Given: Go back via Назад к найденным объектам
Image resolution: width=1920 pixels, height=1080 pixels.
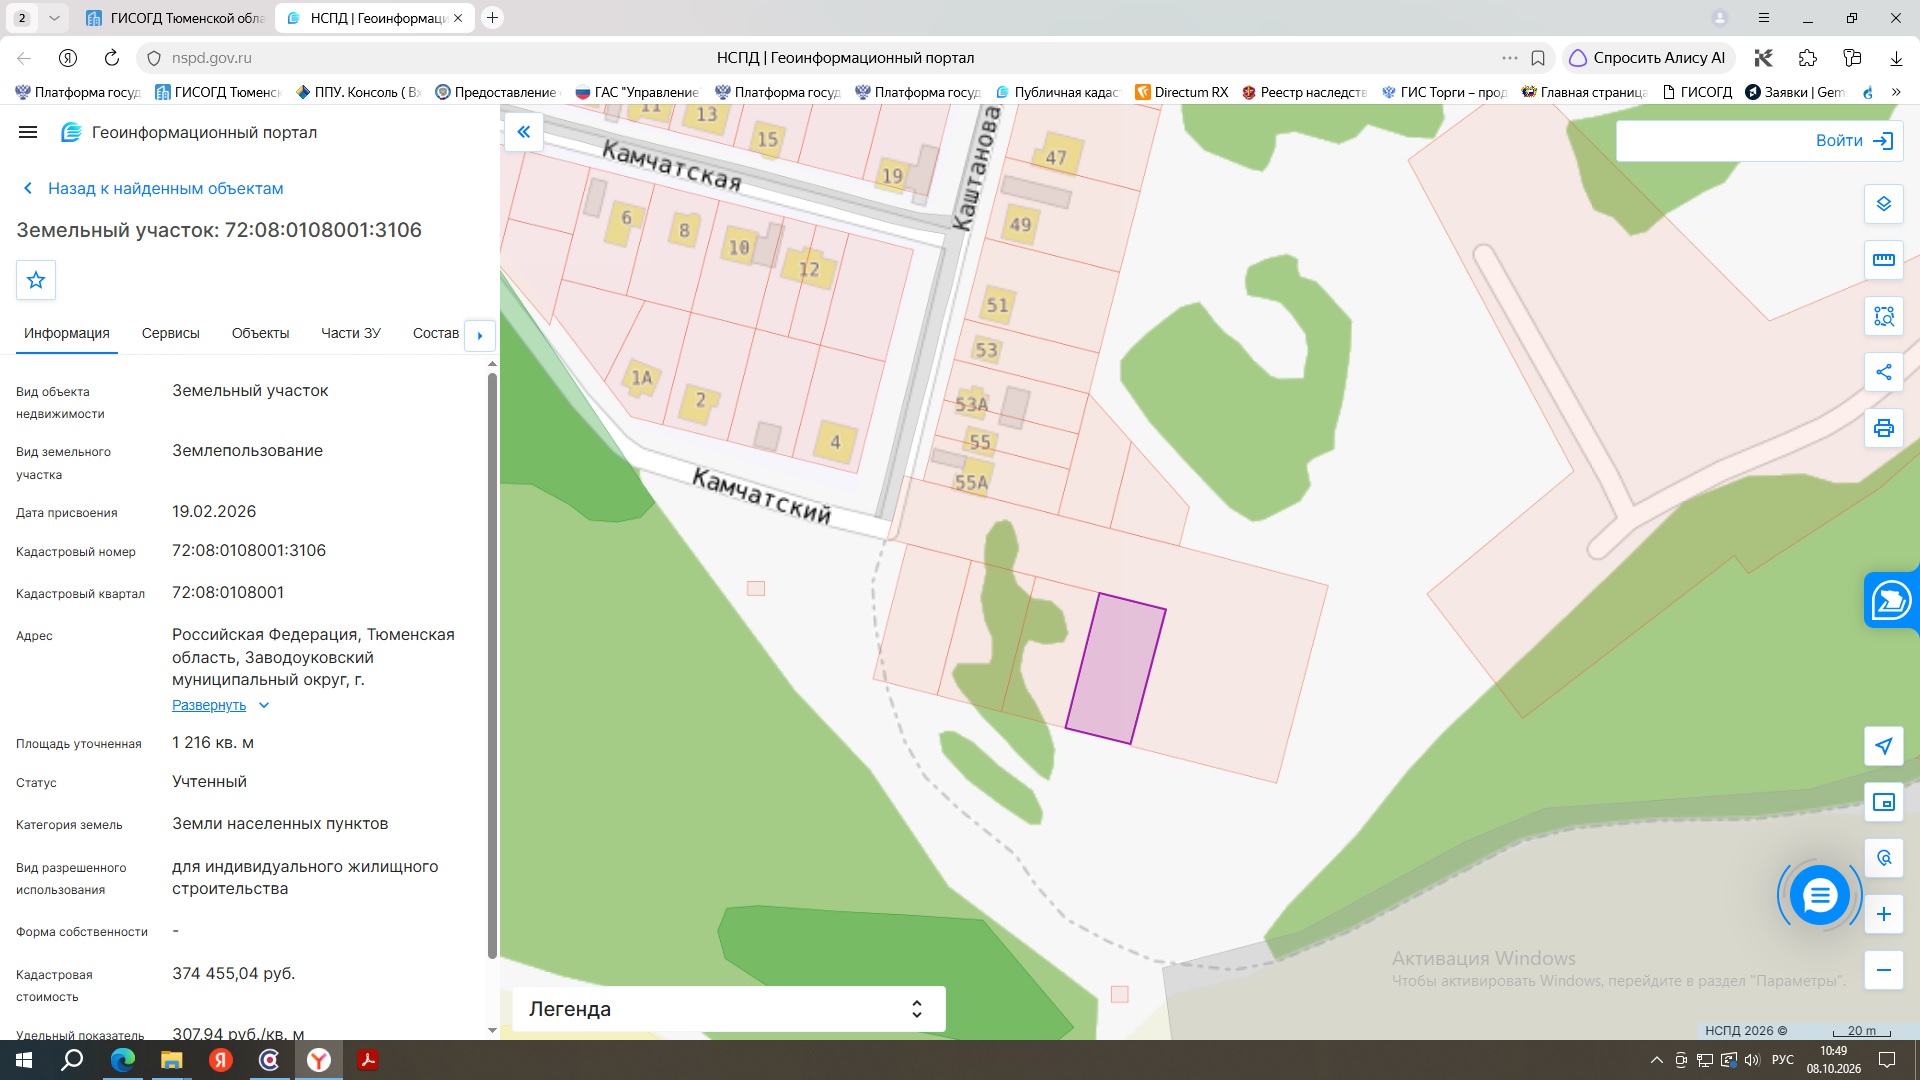Looking at the screenshot, I should click(153, 188).
